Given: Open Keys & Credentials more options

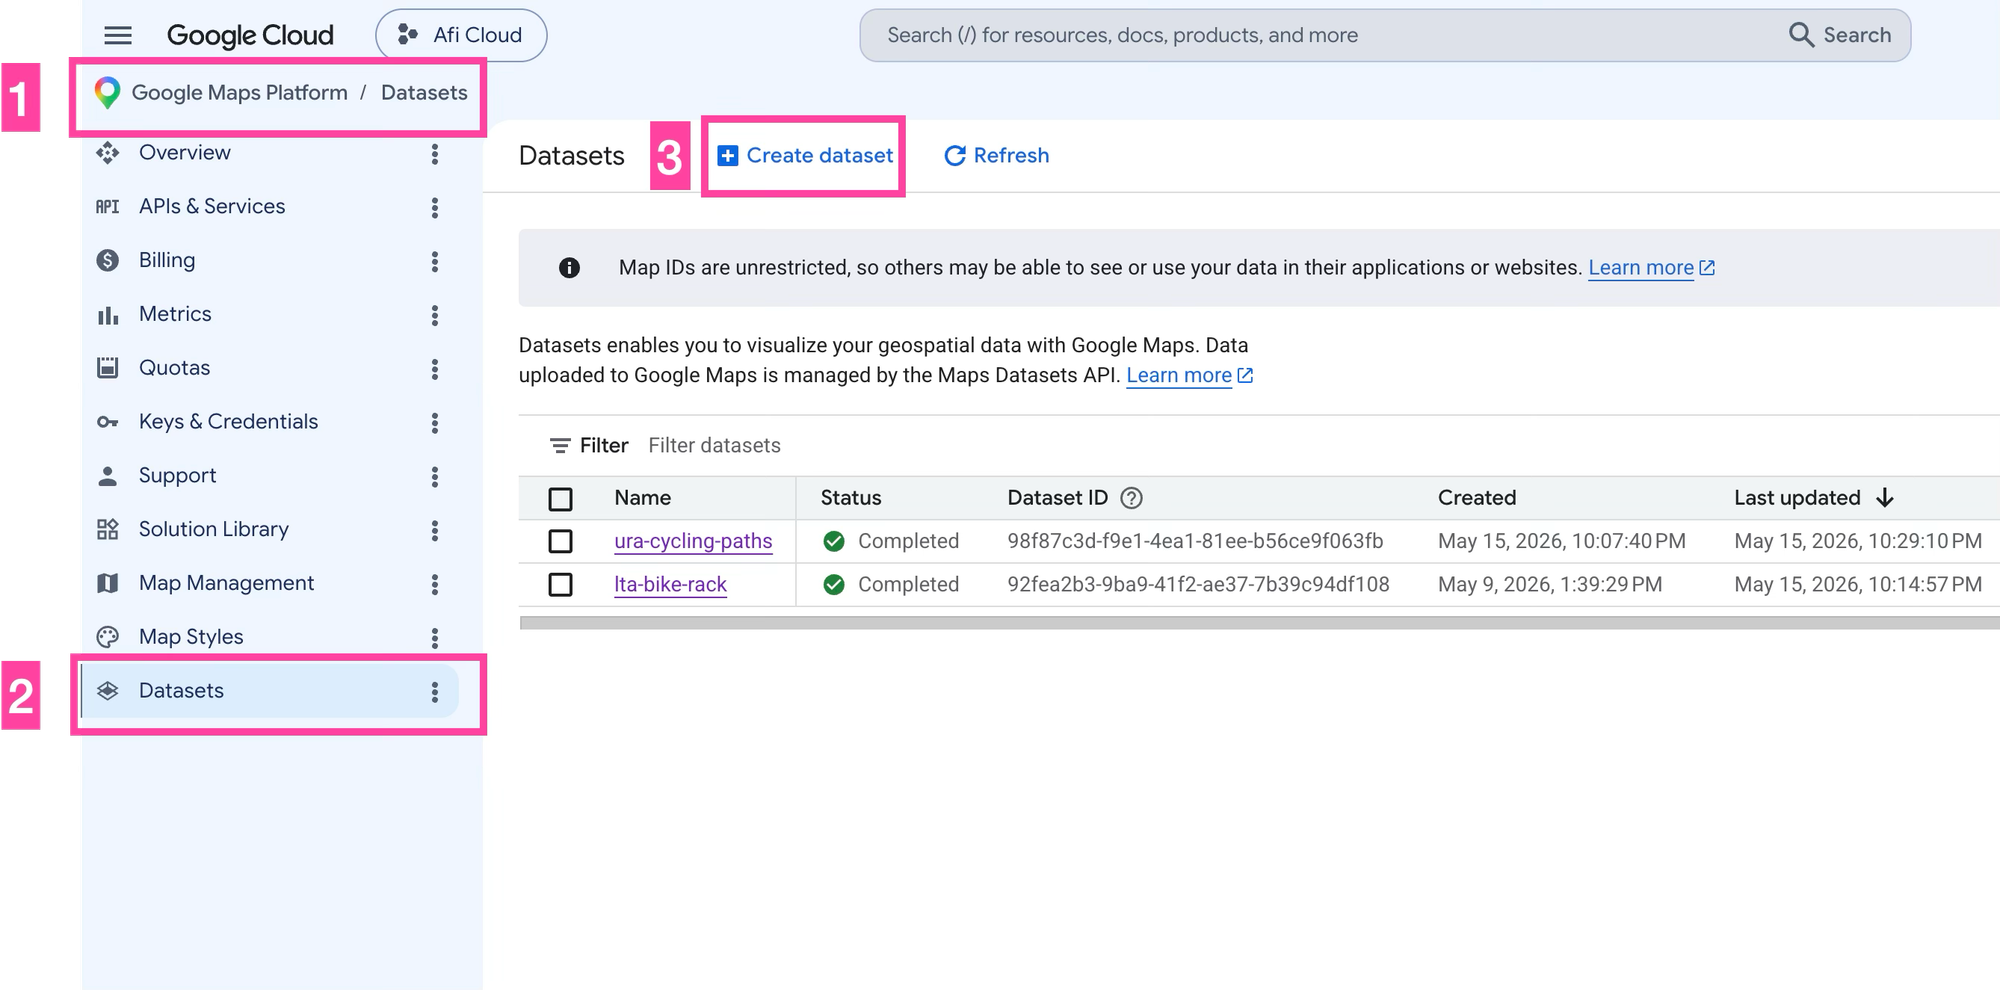Looking at the screenshot, I should pyautogui.click(x=434, y=423).
